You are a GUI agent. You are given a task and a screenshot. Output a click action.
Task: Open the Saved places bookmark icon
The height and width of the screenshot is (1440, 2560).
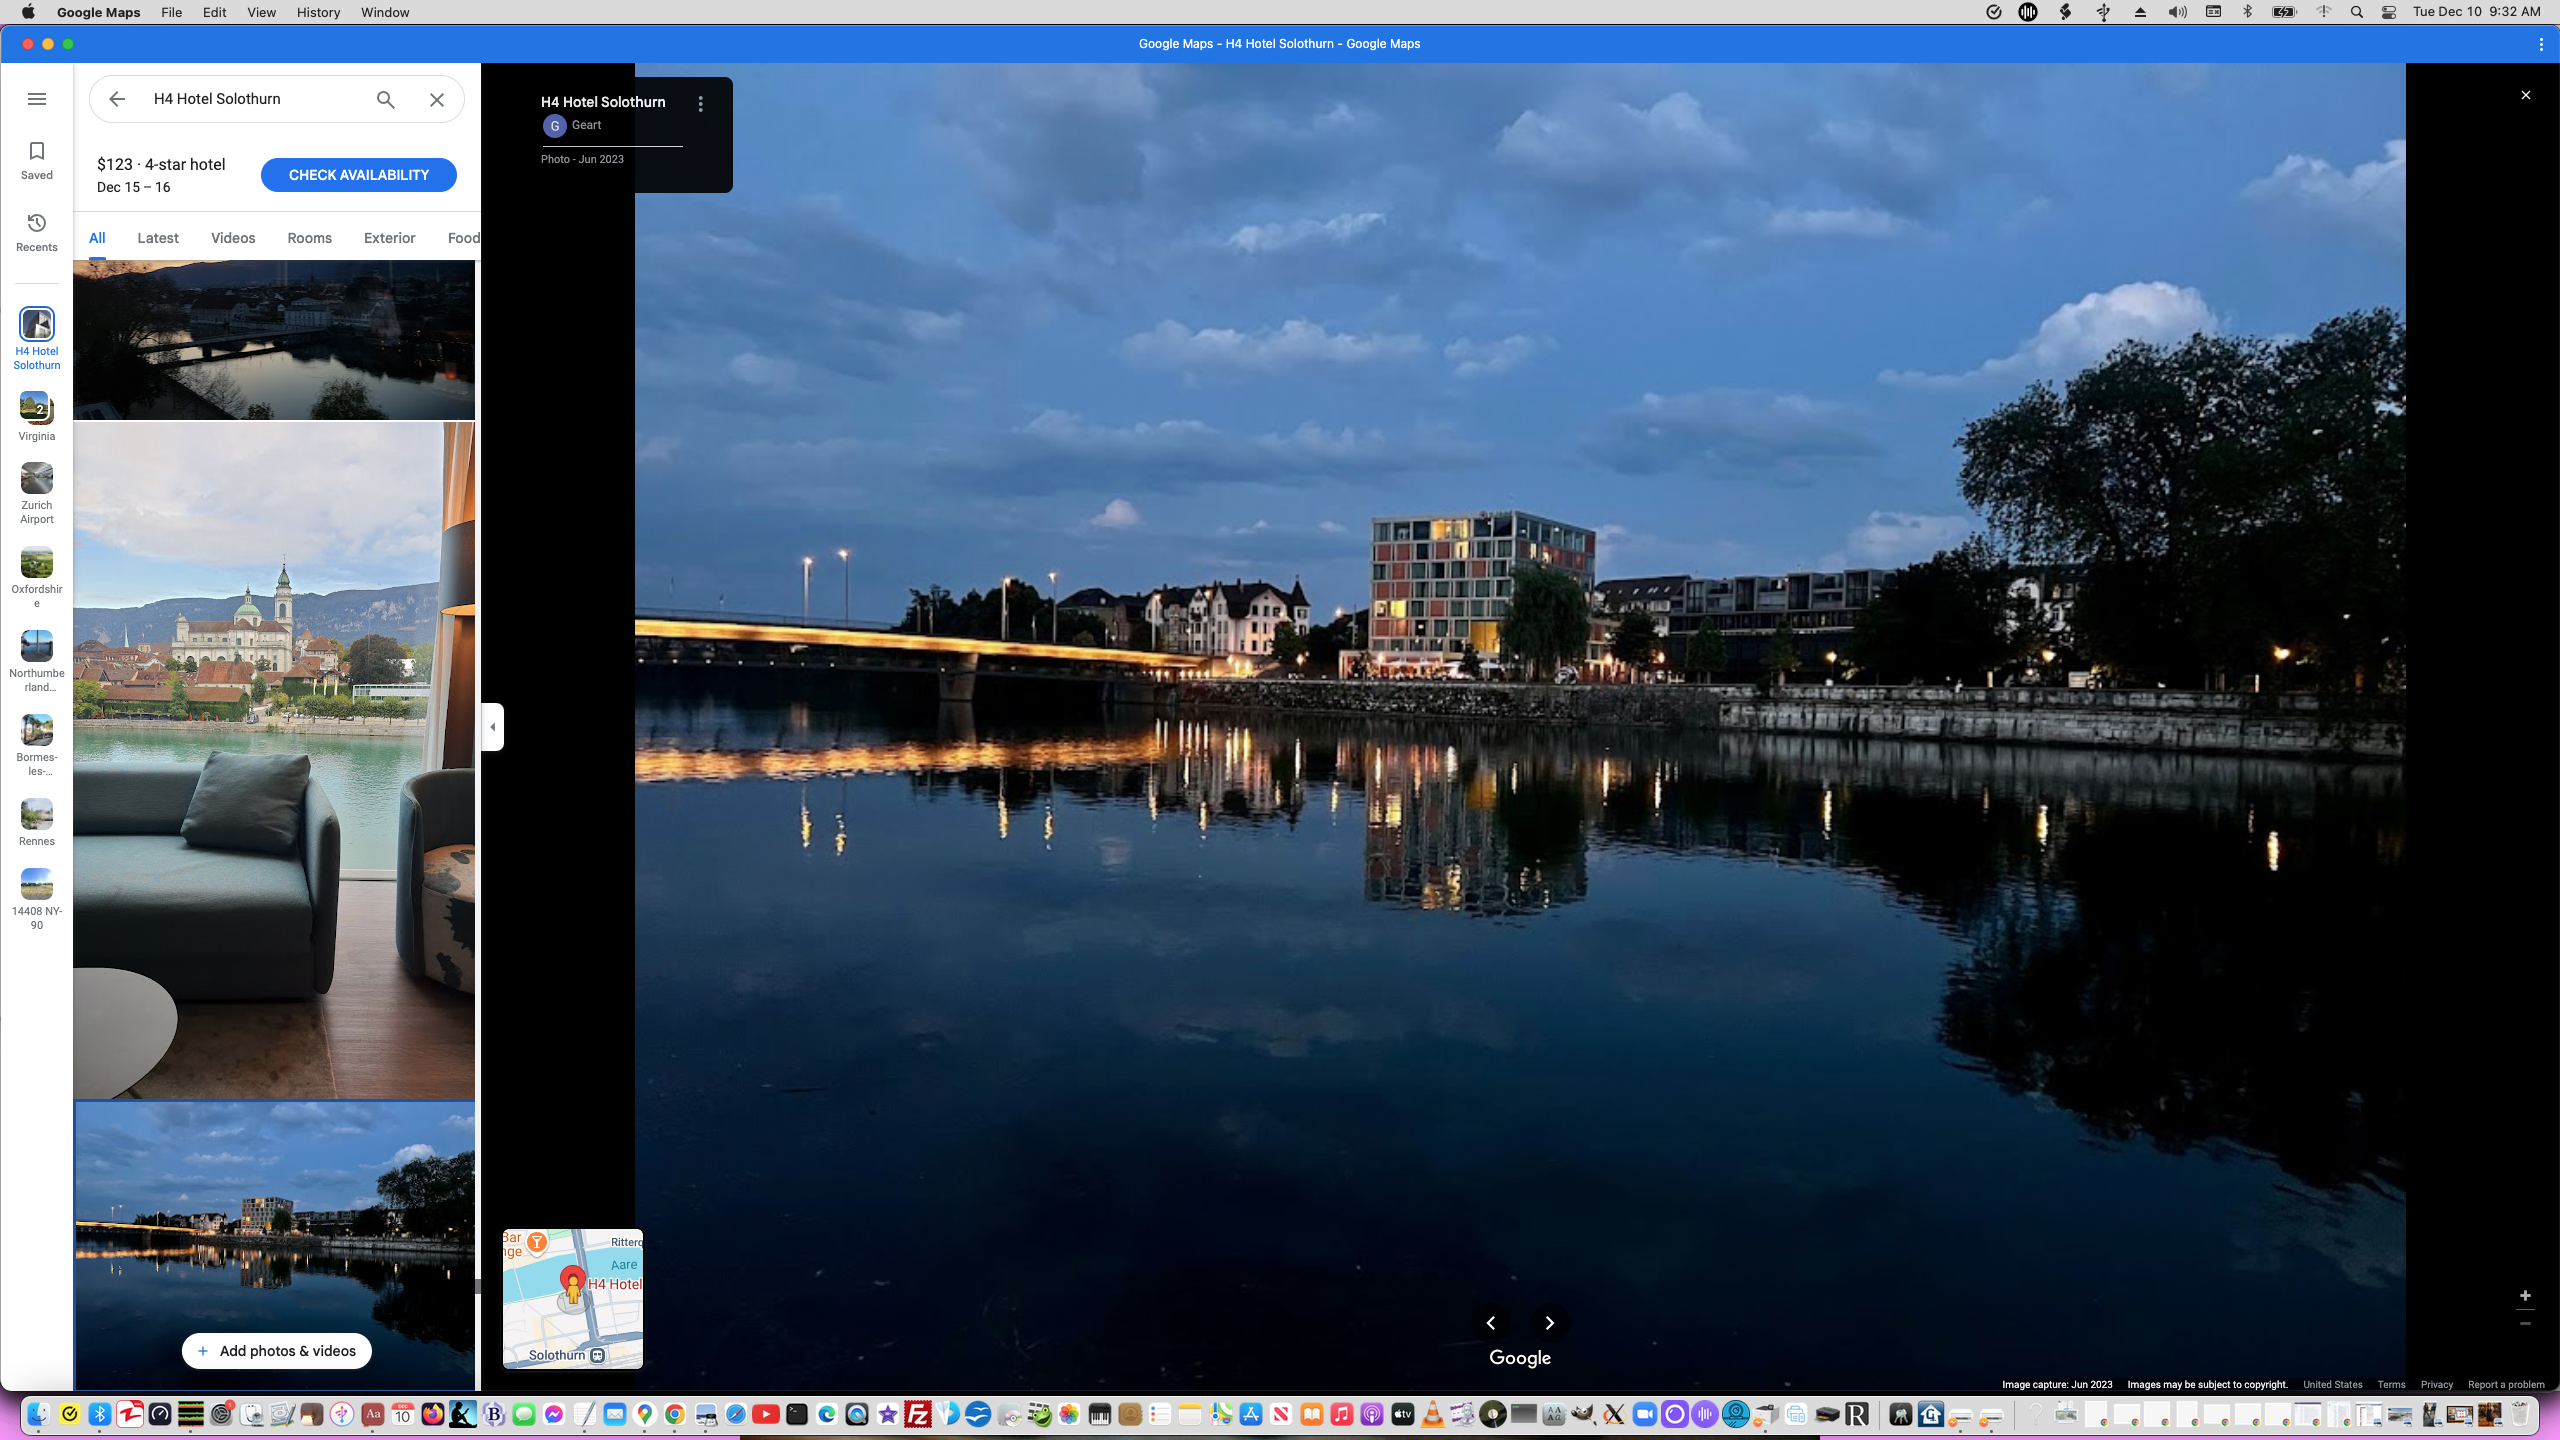[x=37, y=160]
